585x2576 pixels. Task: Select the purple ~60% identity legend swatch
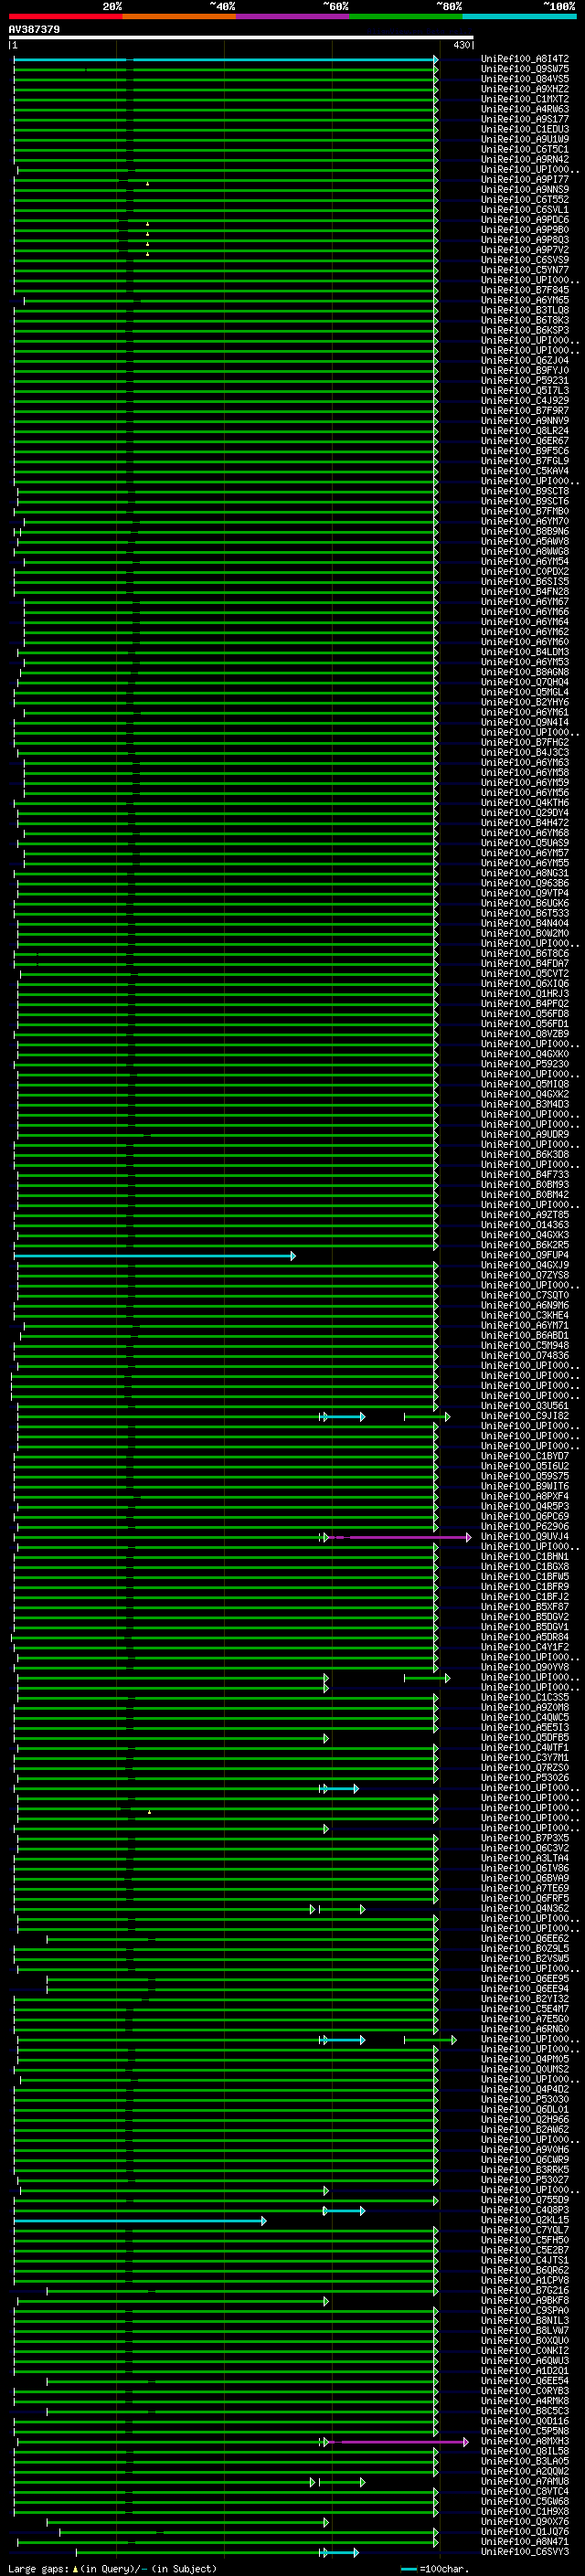(x=293, y=16)
